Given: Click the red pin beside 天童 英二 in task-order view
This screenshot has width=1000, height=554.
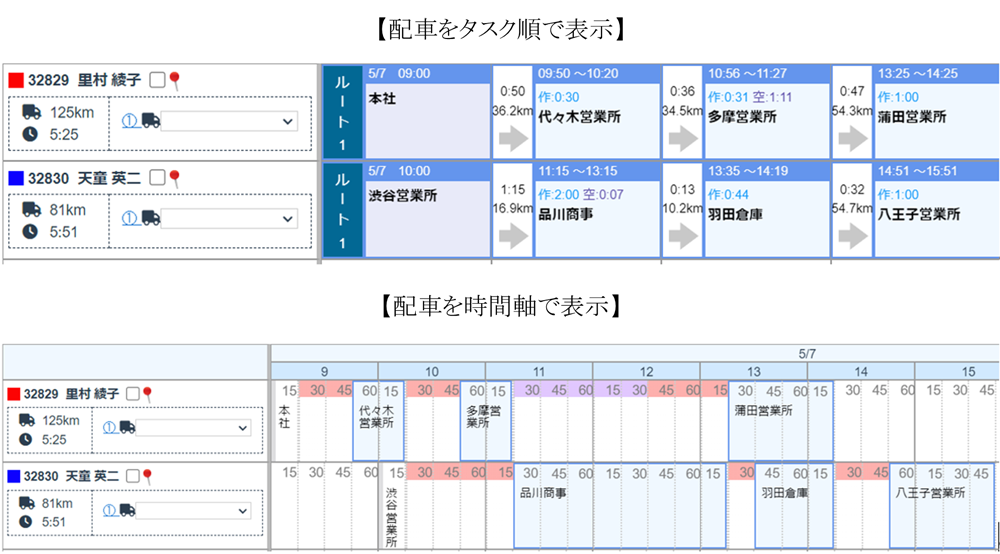Looking at the screenshot, I should [175, 178].
